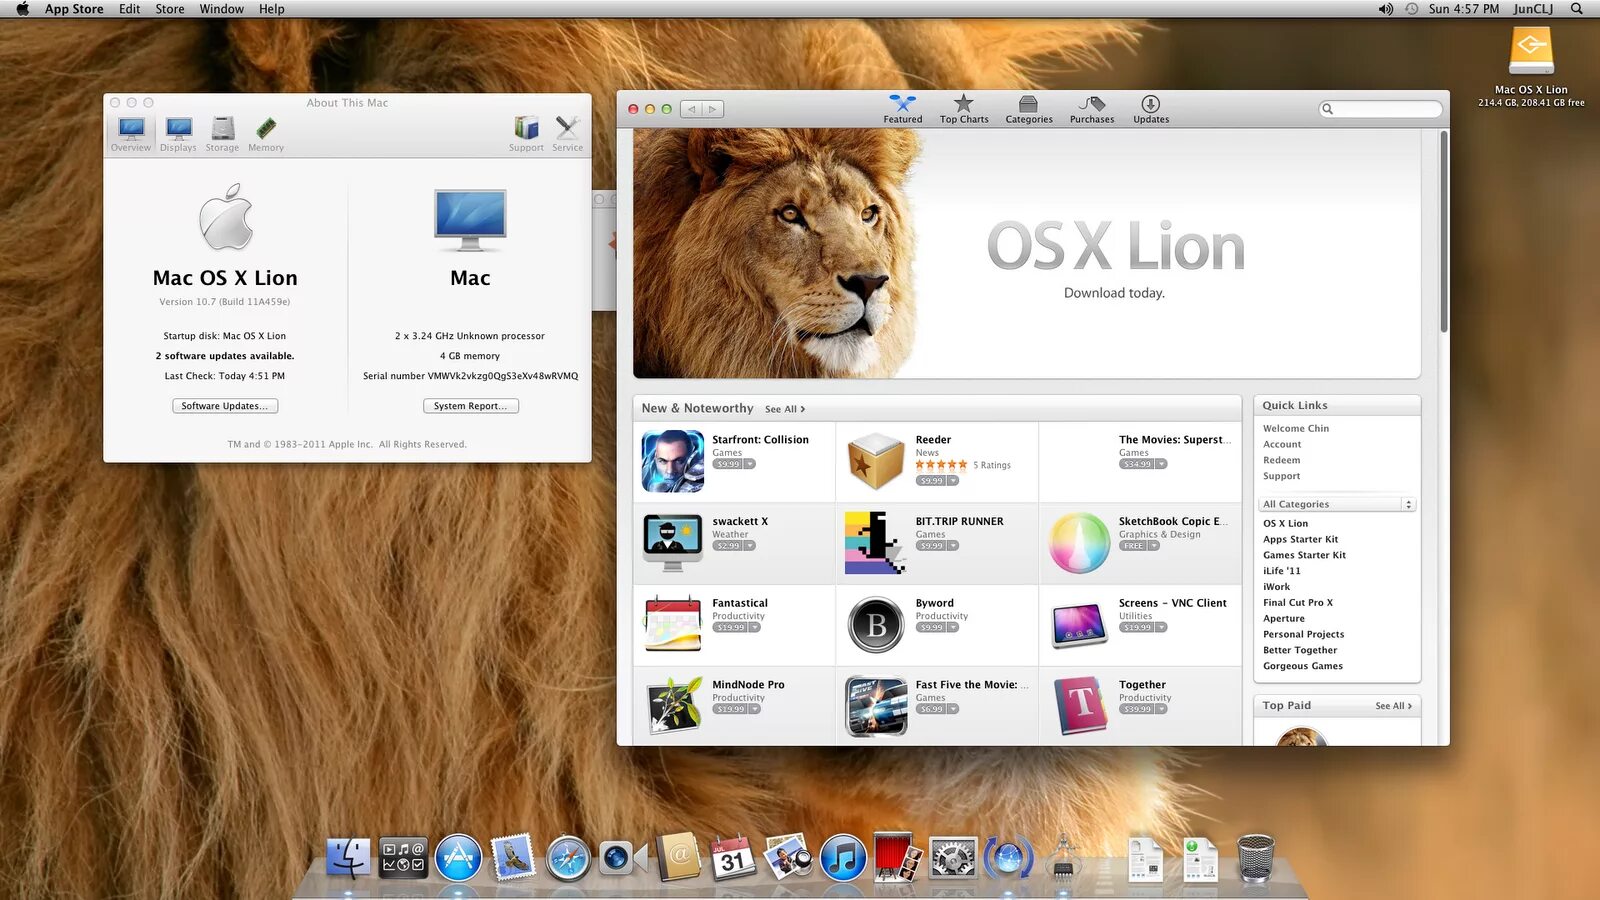Open Memory pane in About This Mac
Viewport: 1600px width, 900px height.
[266, 135]
